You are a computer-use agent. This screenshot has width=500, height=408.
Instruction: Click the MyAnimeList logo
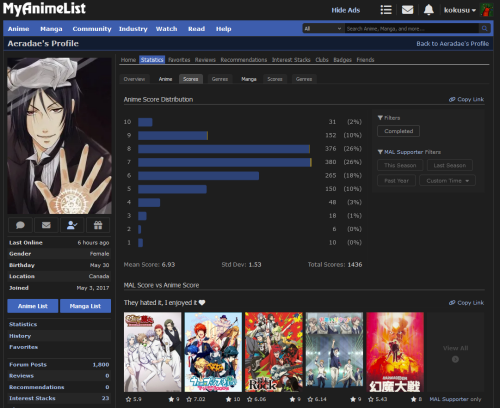pyautogui.click(x=44, y=8)
